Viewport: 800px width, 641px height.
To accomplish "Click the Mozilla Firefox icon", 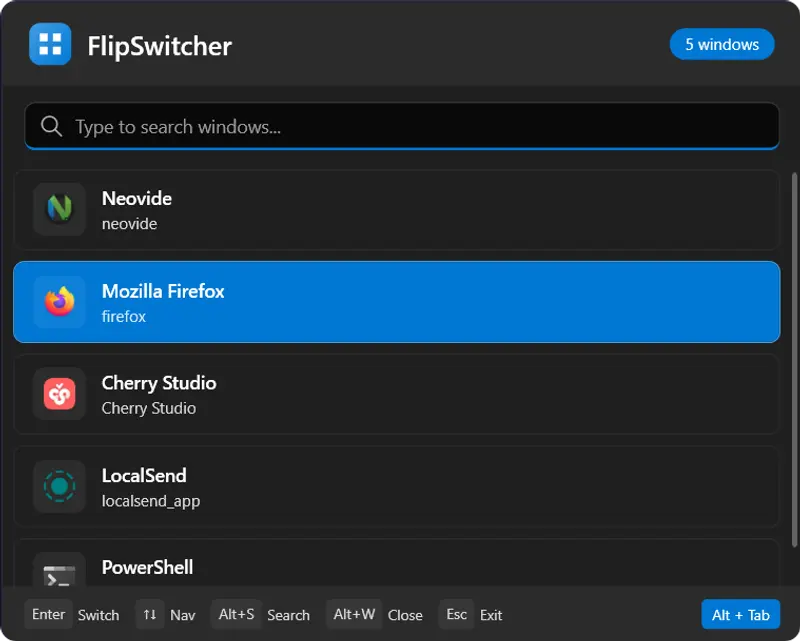I will [x=59, y=302].
